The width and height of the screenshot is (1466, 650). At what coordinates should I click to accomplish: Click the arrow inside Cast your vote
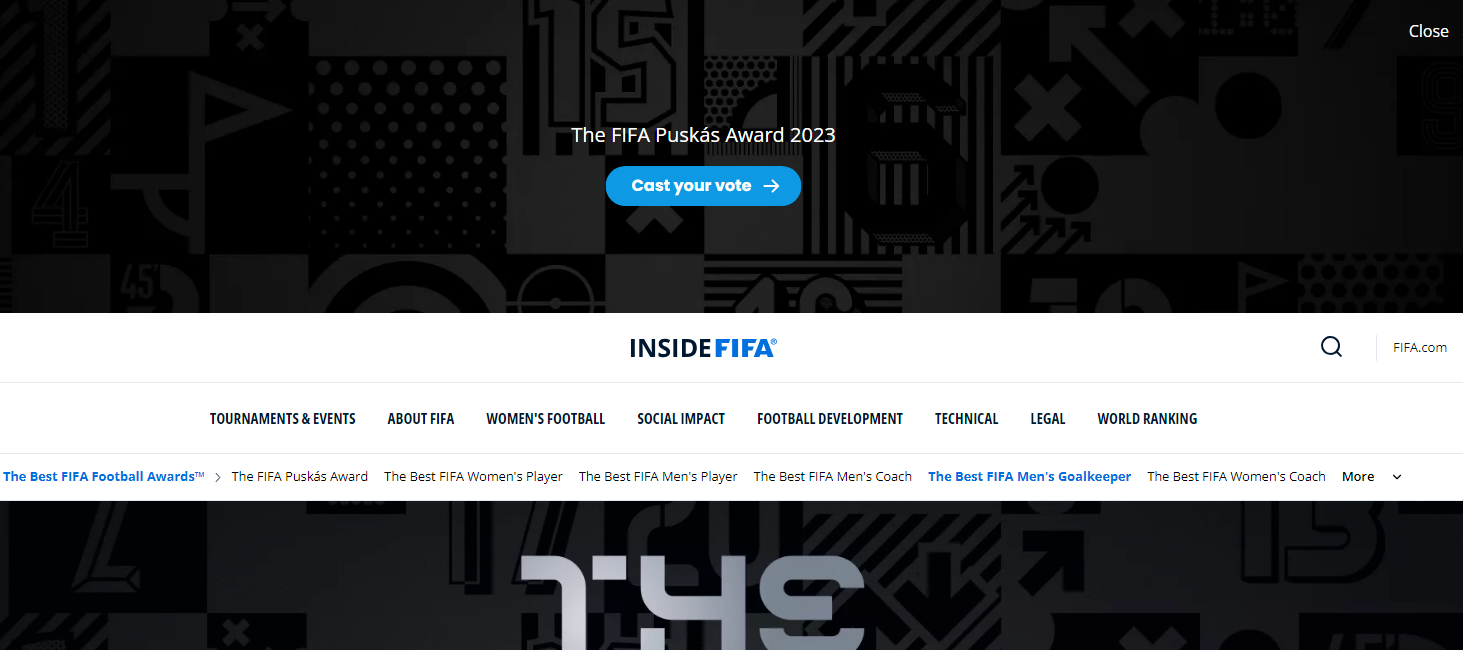pos(771,186)
